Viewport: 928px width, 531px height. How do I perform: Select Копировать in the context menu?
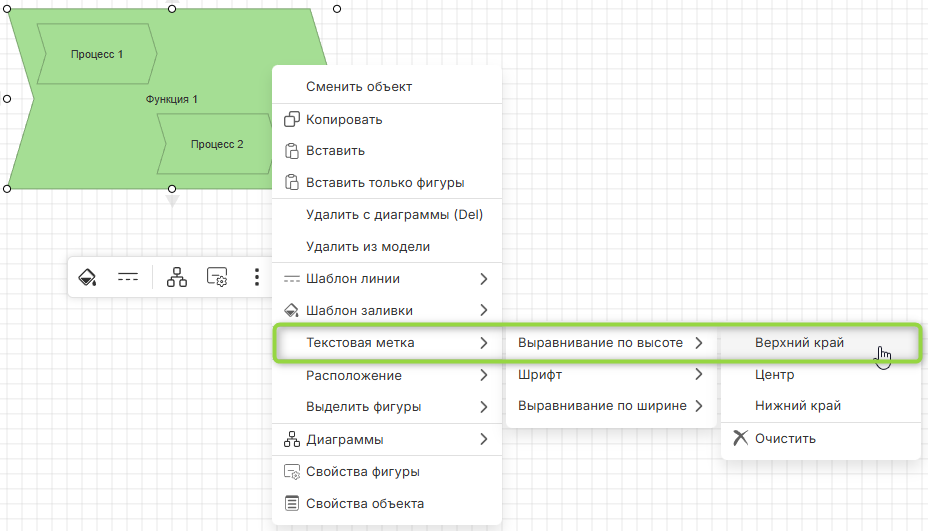click(x=344, y=120)
